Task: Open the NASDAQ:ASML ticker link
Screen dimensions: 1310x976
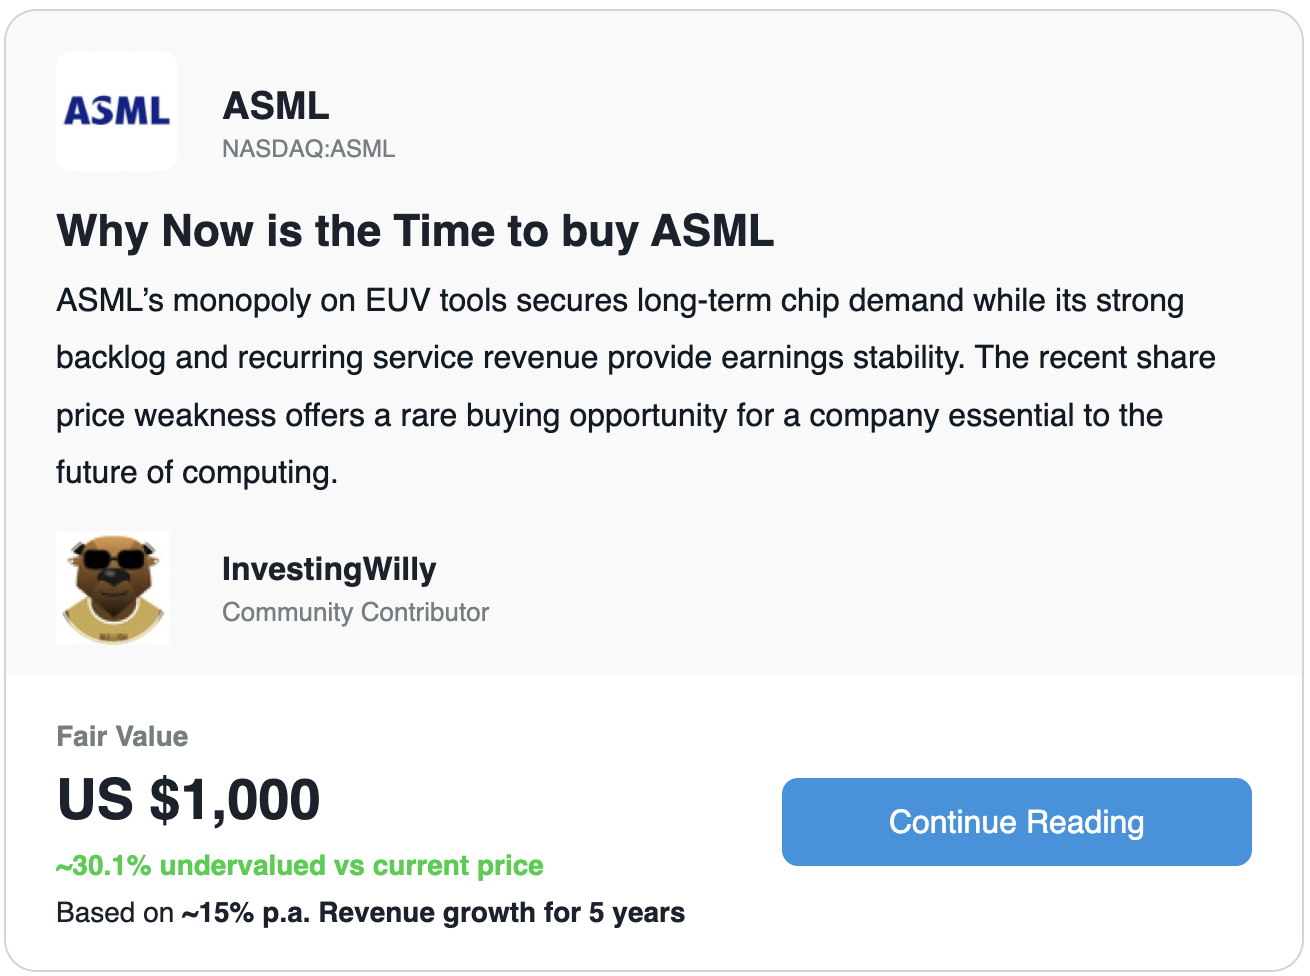Action: point(308,149)
